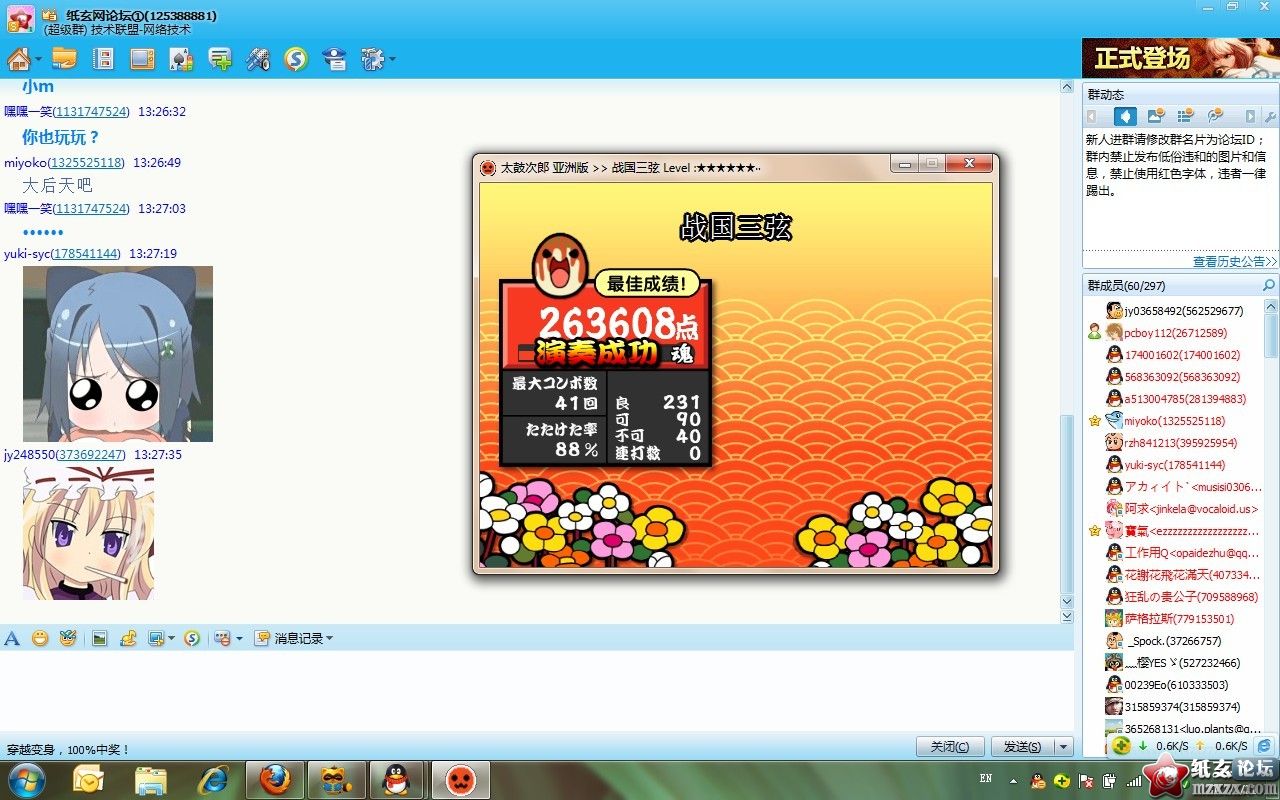Expand the message blocking dropdown arrow
The image size is (1280, 800).
[239, 638]
